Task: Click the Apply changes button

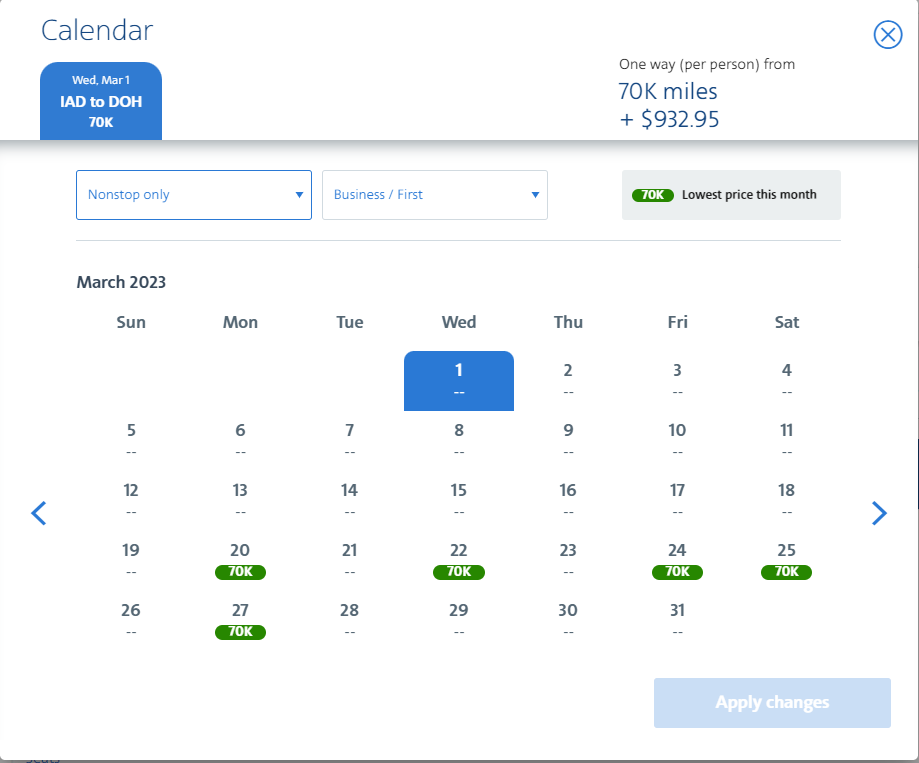Action: [772, 702]
